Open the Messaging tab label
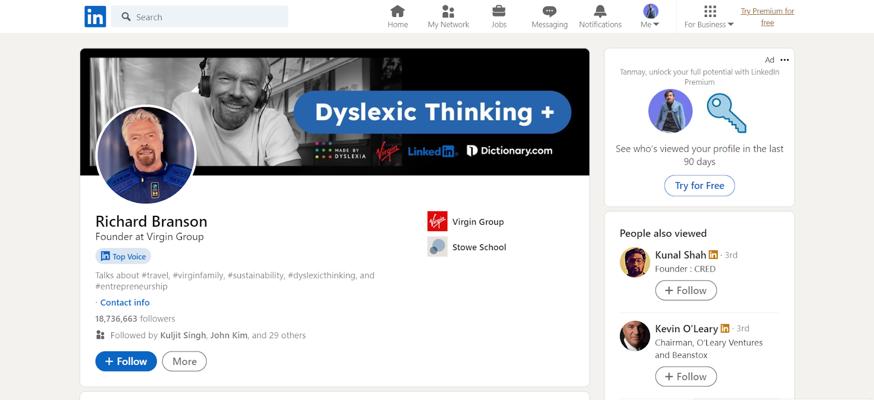Image resolution: width=874 pixels, height=400 pixels. 550,25
